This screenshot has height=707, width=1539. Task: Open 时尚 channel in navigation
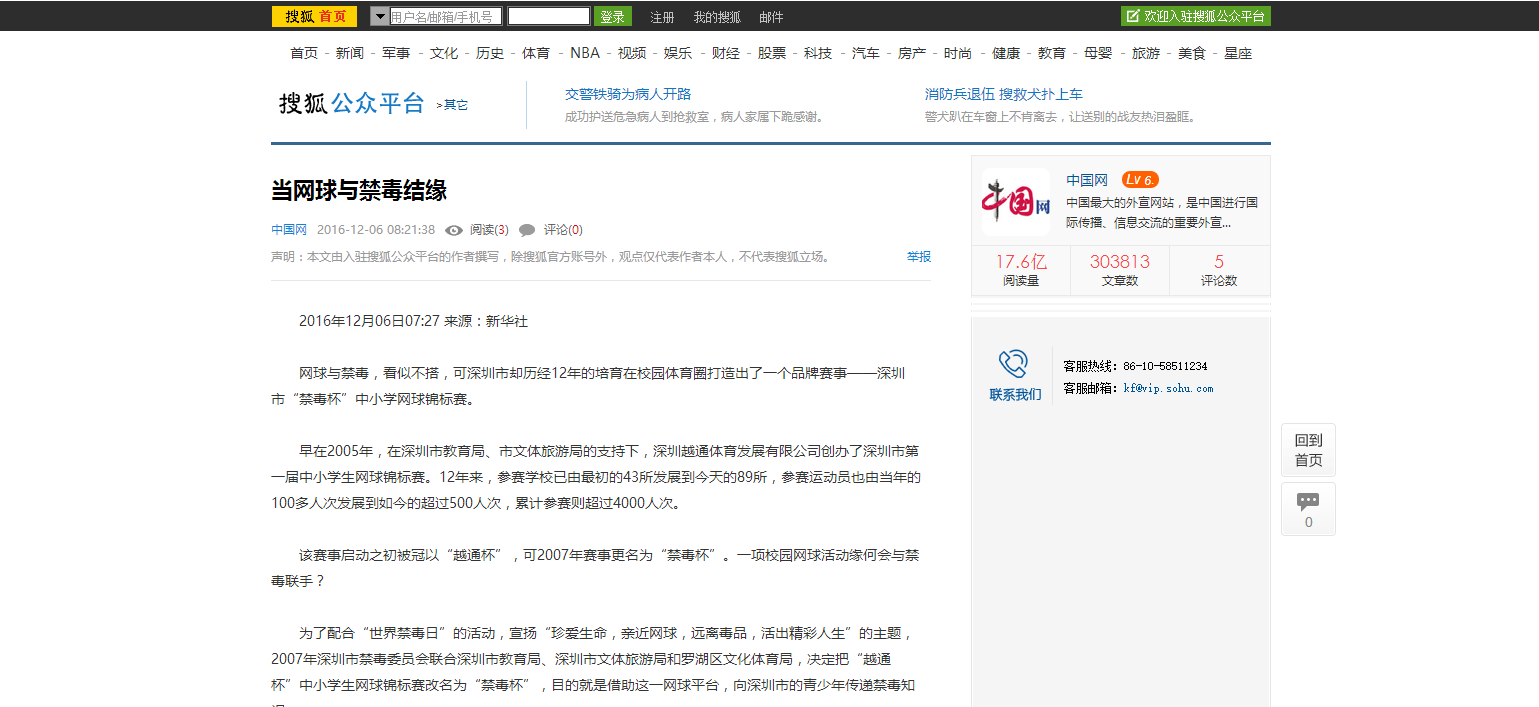pyautogui.click(x=958, y=53)
